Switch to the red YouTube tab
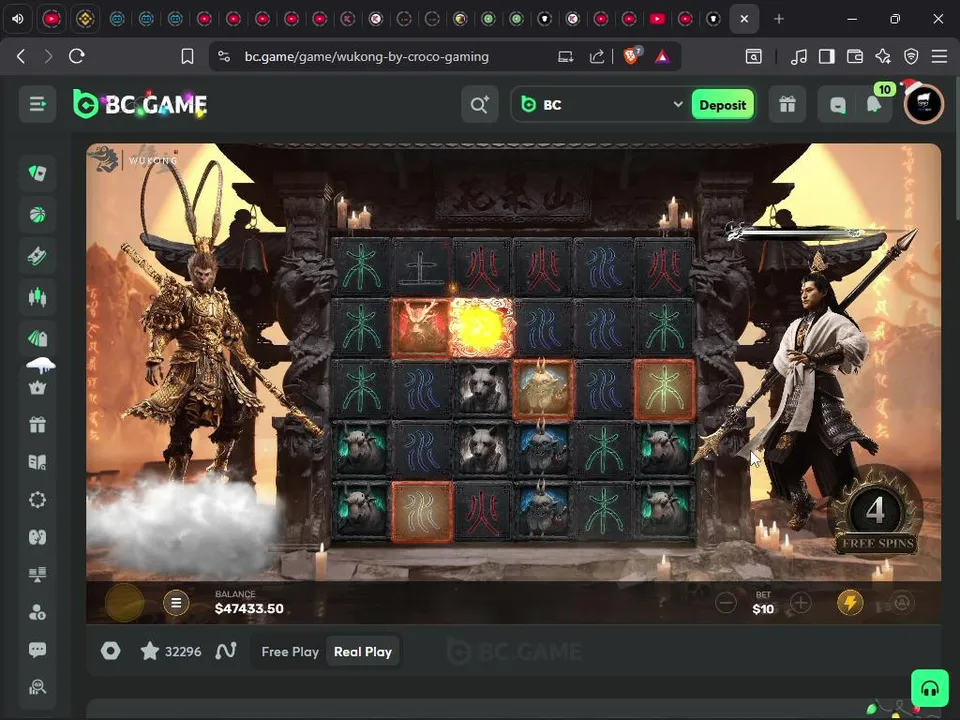Image resolution: width=960 pixels, height=720 pixels. [x=658, y=19]
